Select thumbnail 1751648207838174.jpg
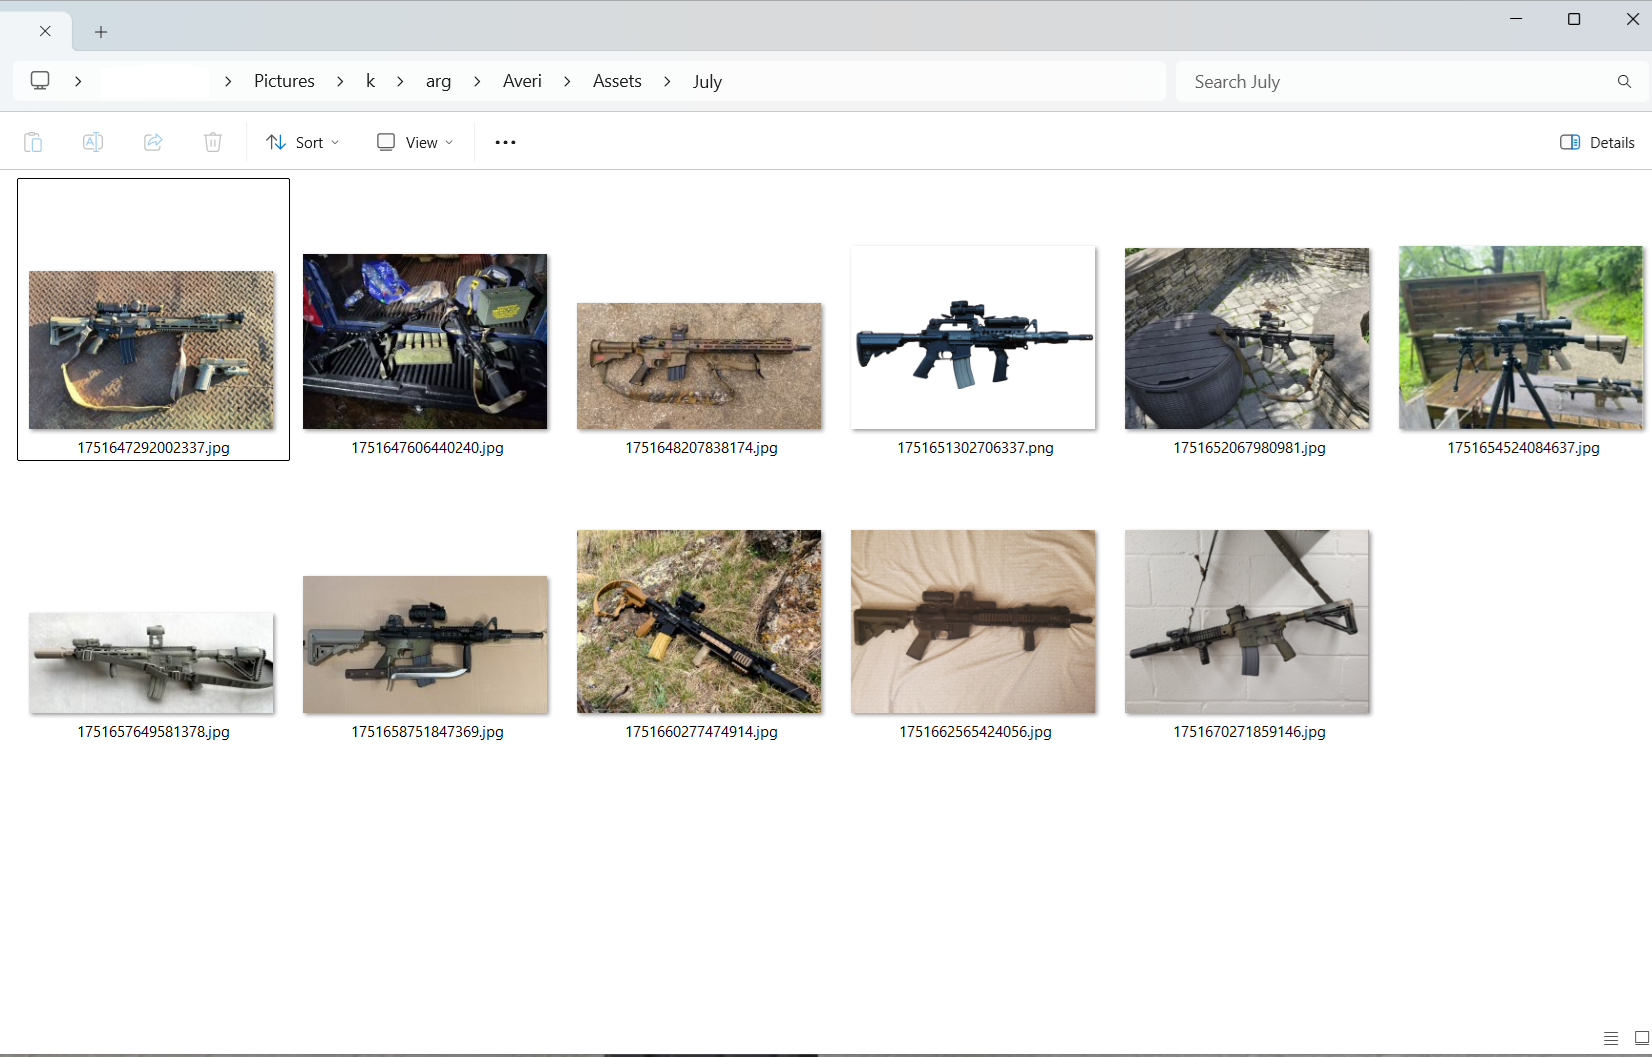The height and width of the screenshot is (1057, 1652). (699, 366)
